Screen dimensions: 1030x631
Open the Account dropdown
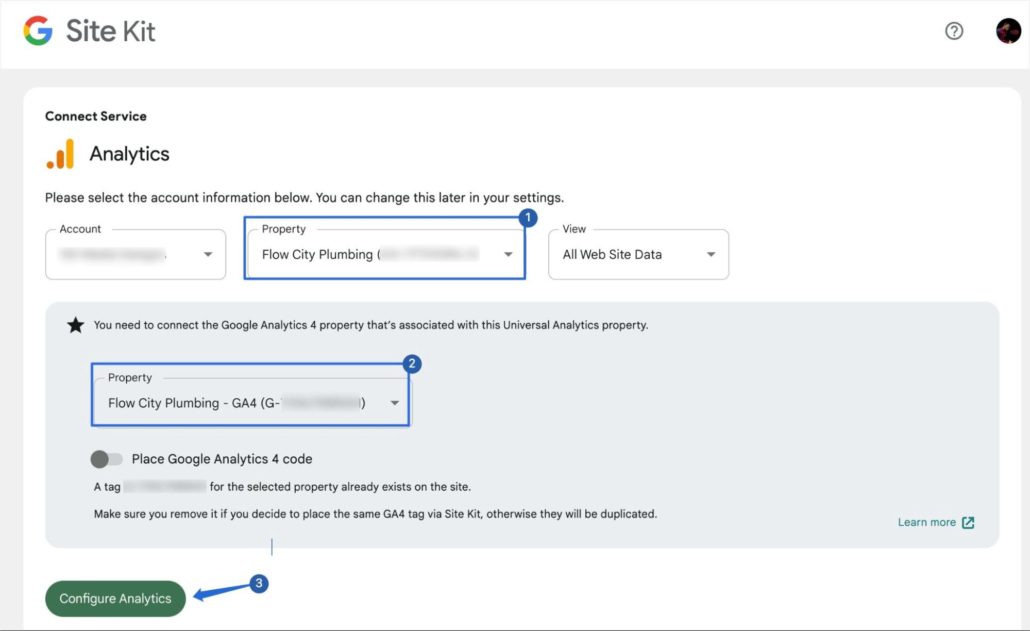coord(135,254)
